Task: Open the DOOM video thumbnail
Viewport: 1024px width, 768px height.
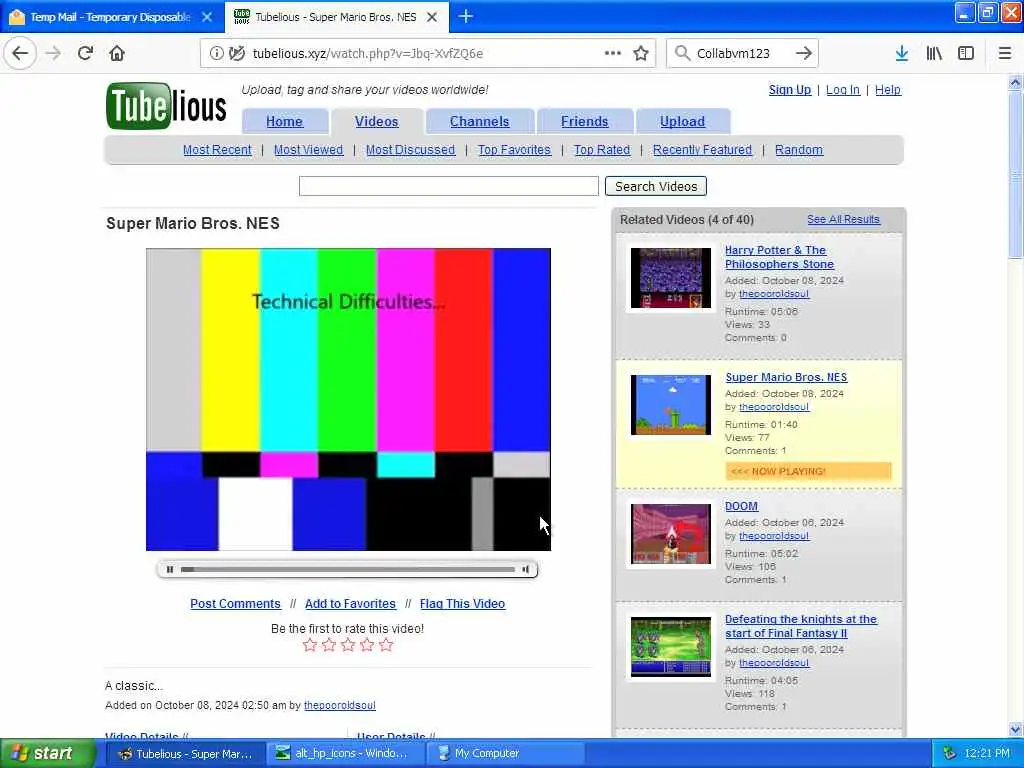Action: coord(671,534)
